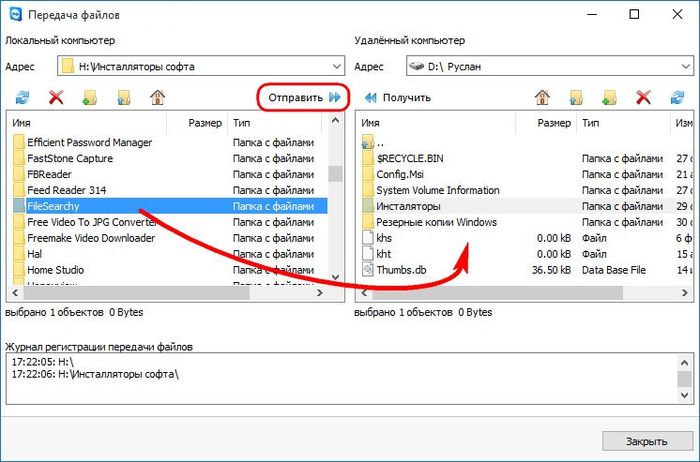The height and width of the screenshot is (462, 700).
Task: Click Data Base File type cell
Action: tap(614, 270)
